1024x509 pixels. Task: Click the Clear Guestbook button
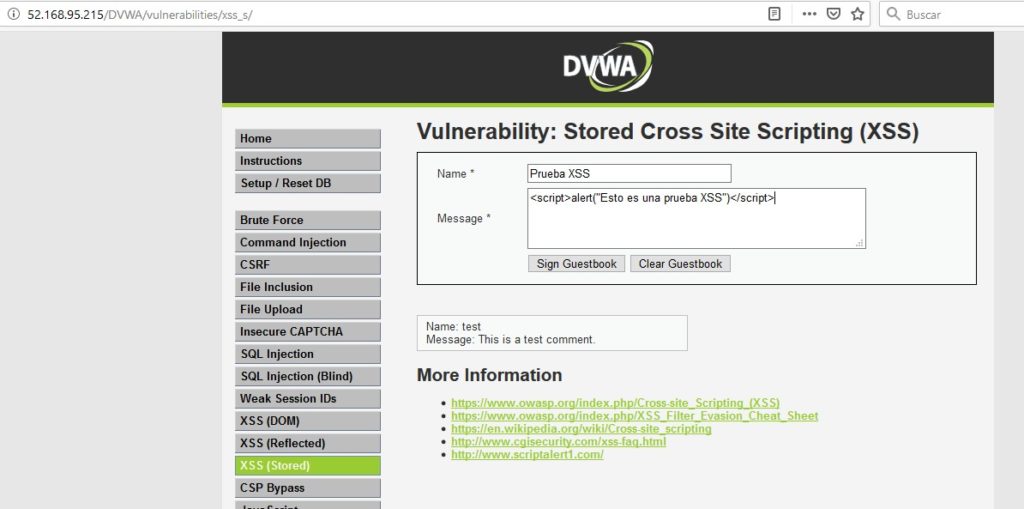pyautogui.click(x=680, y=264)
